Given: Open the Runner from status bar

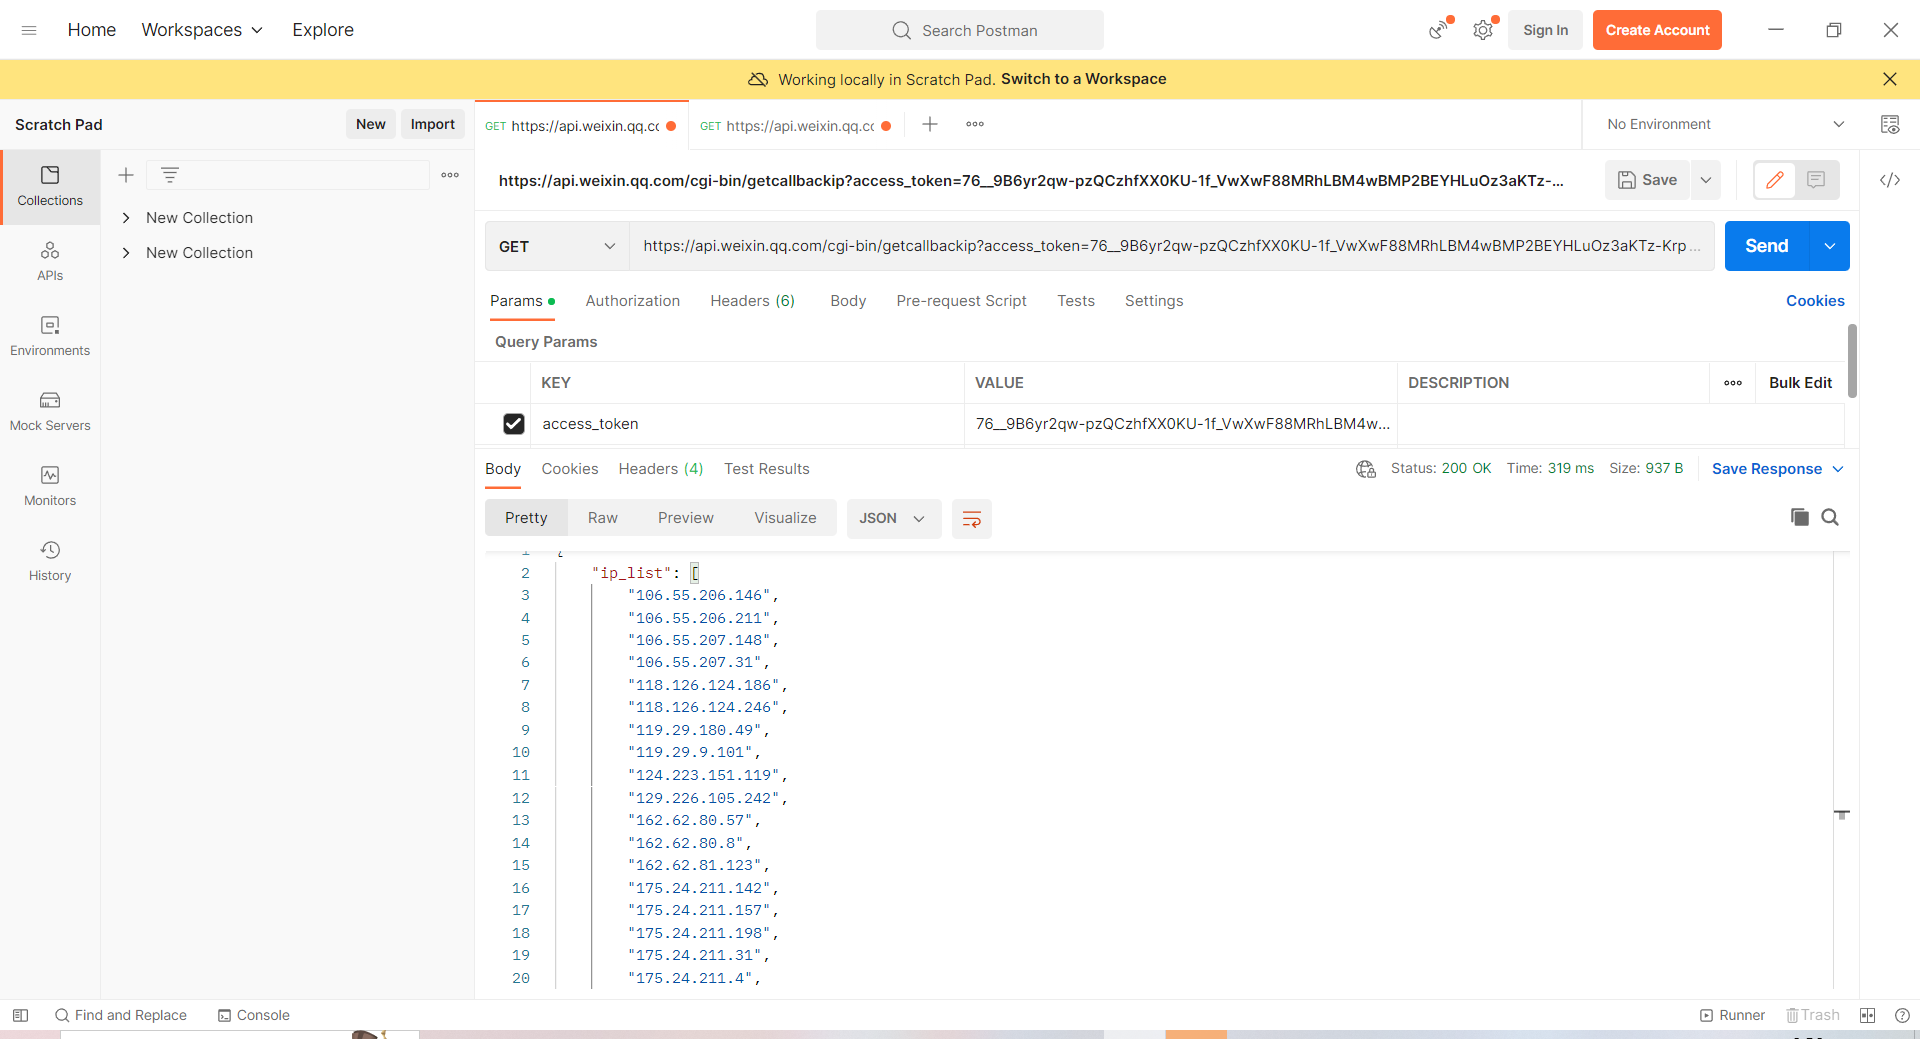Looking at the screenshot, I should click(1732, 1015).
